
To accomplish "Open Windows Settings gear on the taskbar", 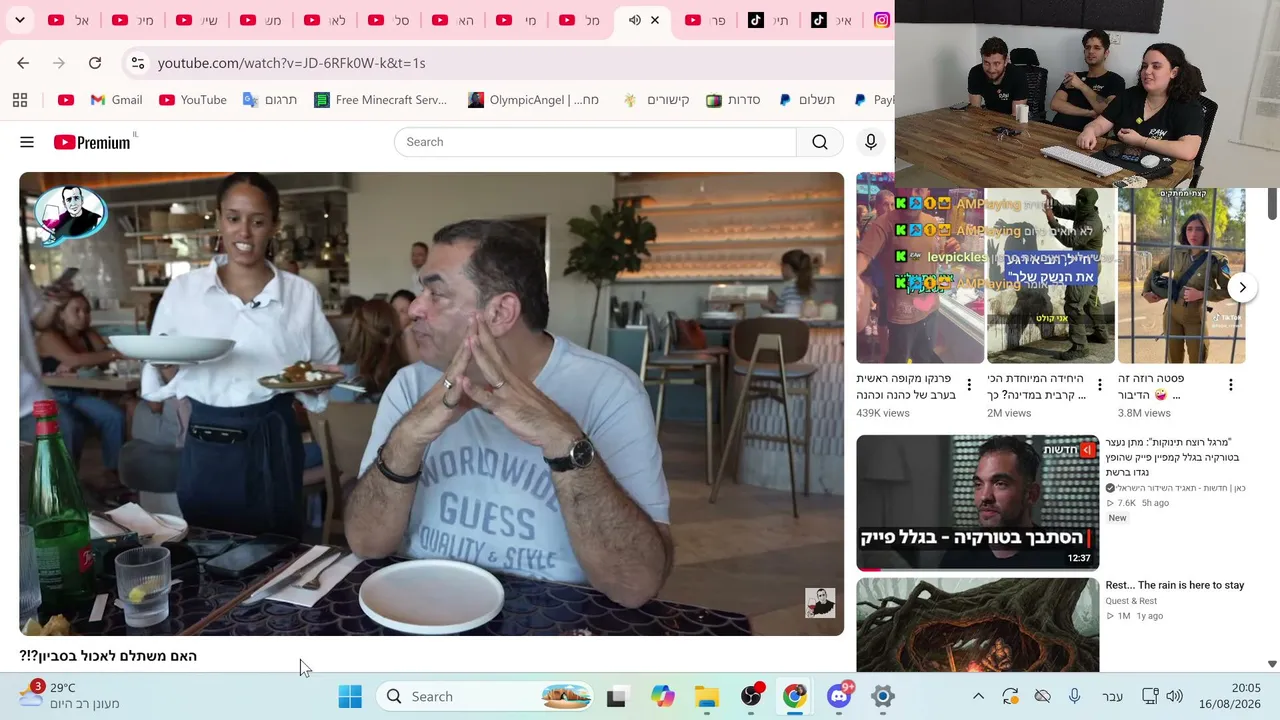I will tap(883, 697).
